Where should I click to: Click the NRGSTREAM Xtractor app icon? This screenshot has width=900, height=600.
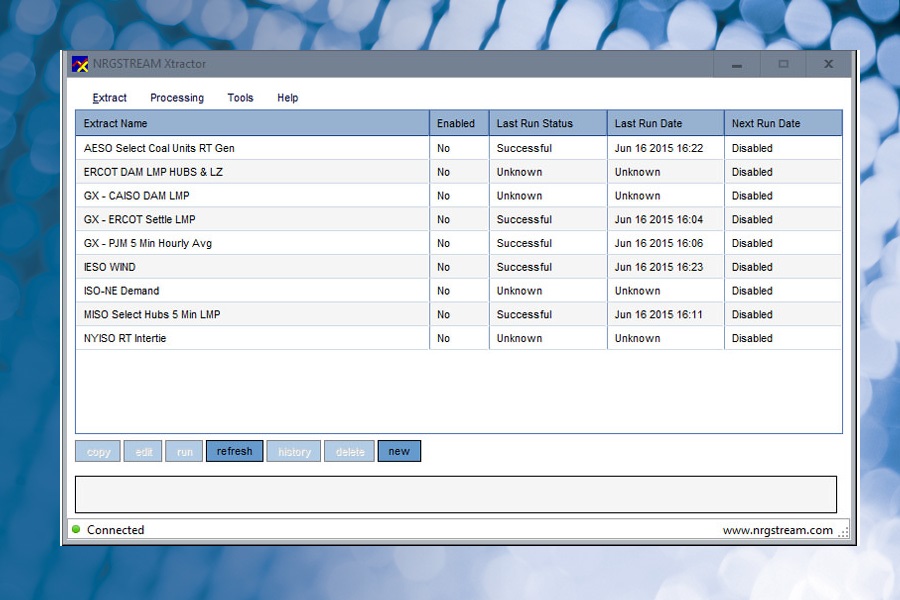[x=80, y=64]
